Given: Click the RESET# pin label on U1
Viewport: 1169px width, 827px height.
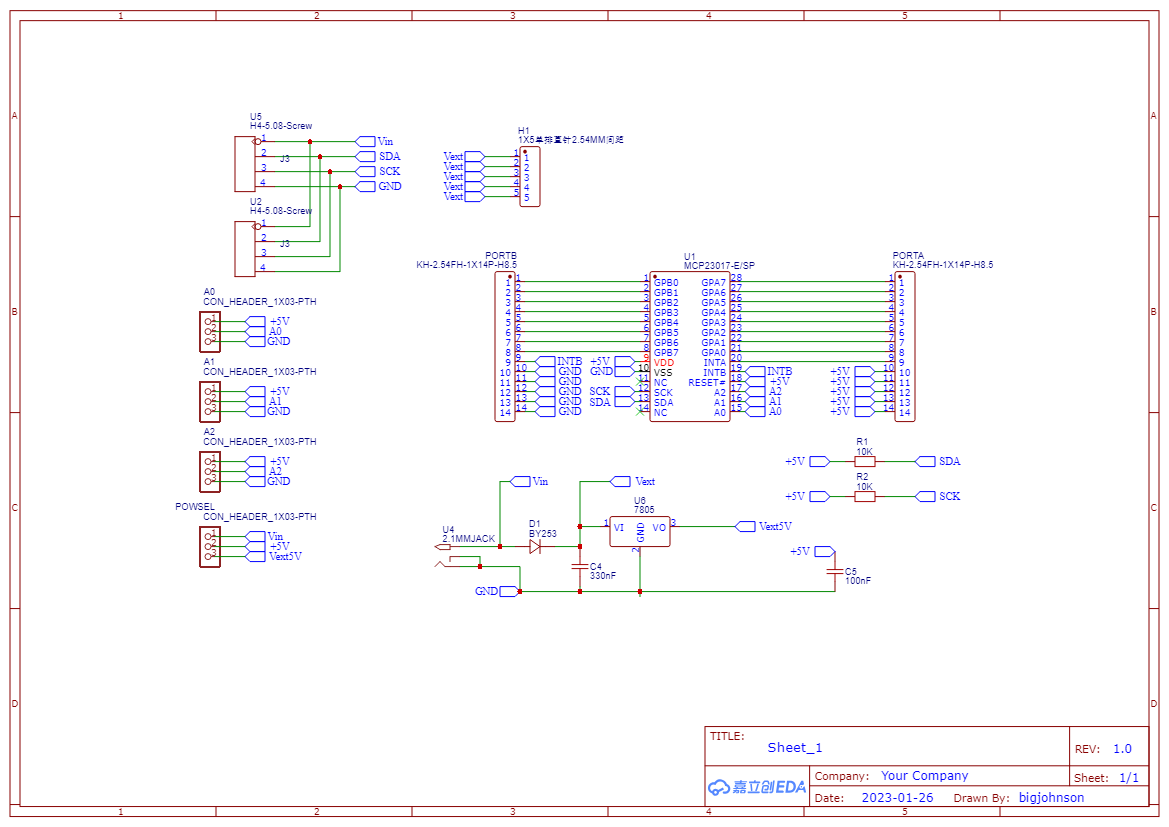Looking at the screenshot, I should [707, 383].
